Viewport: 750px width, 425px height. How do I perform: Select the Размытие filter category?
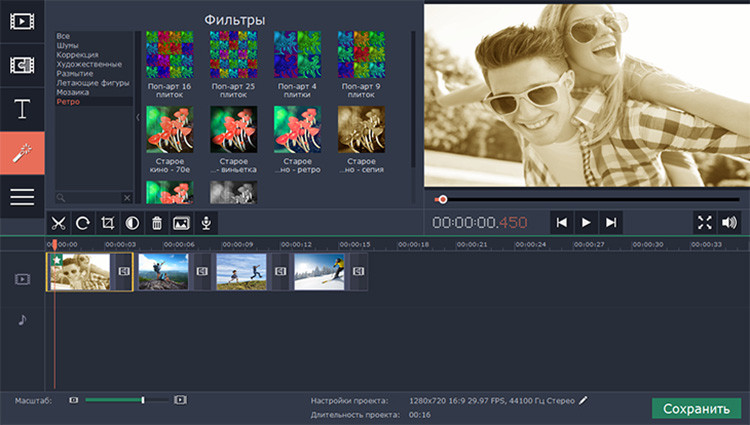76,73
